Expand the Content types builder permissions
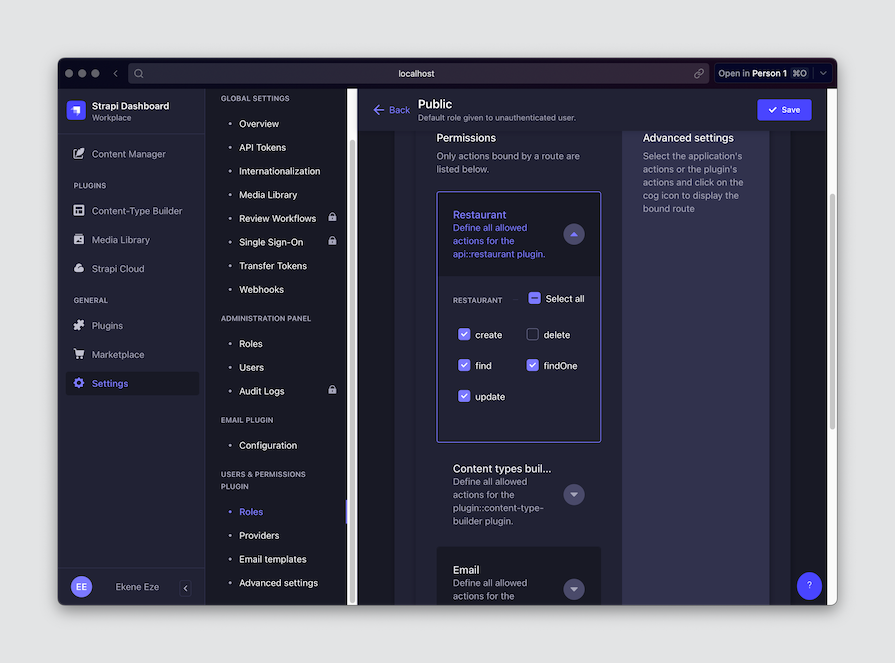 tap(573, 493)
